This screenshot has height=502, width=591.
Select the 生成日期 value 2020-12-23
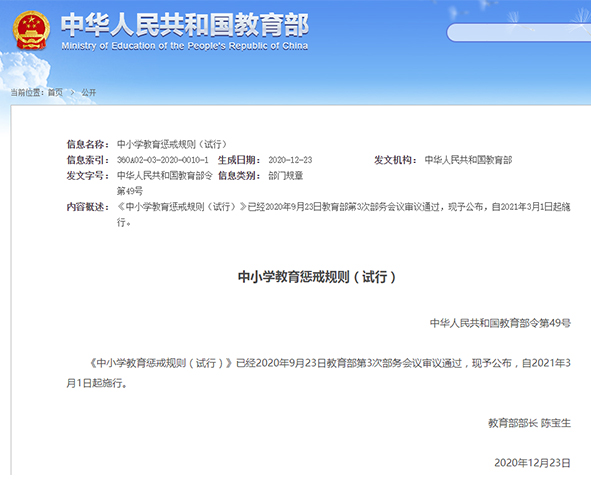point(290,160)
